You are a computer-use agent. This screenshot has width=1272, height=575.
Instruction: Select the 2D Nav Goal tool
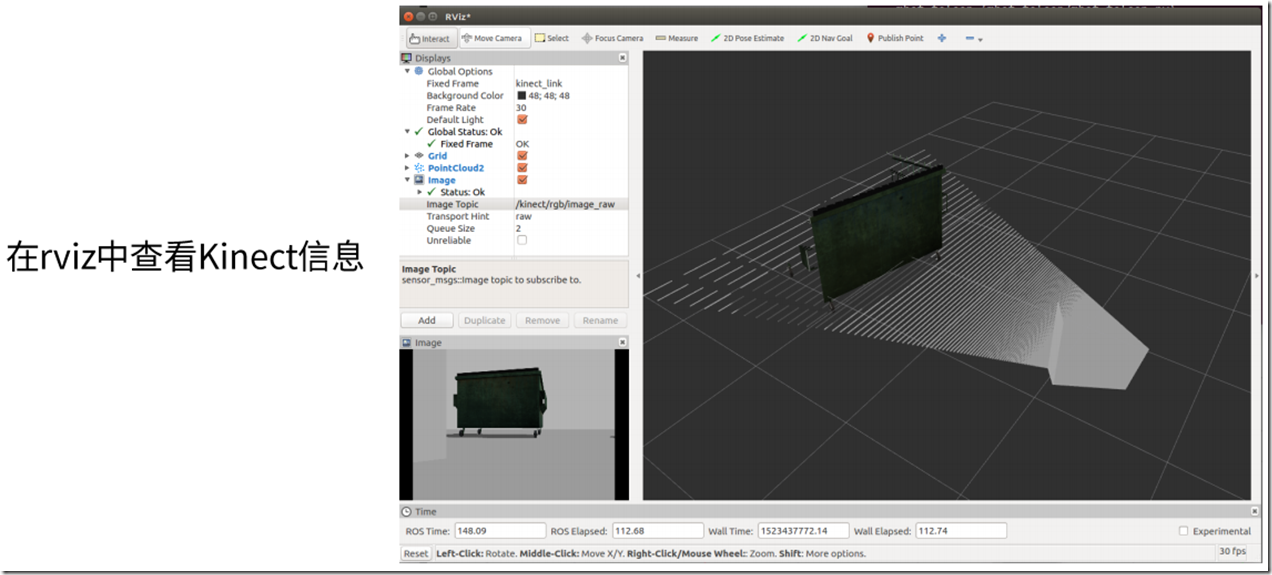coord(824,39)
